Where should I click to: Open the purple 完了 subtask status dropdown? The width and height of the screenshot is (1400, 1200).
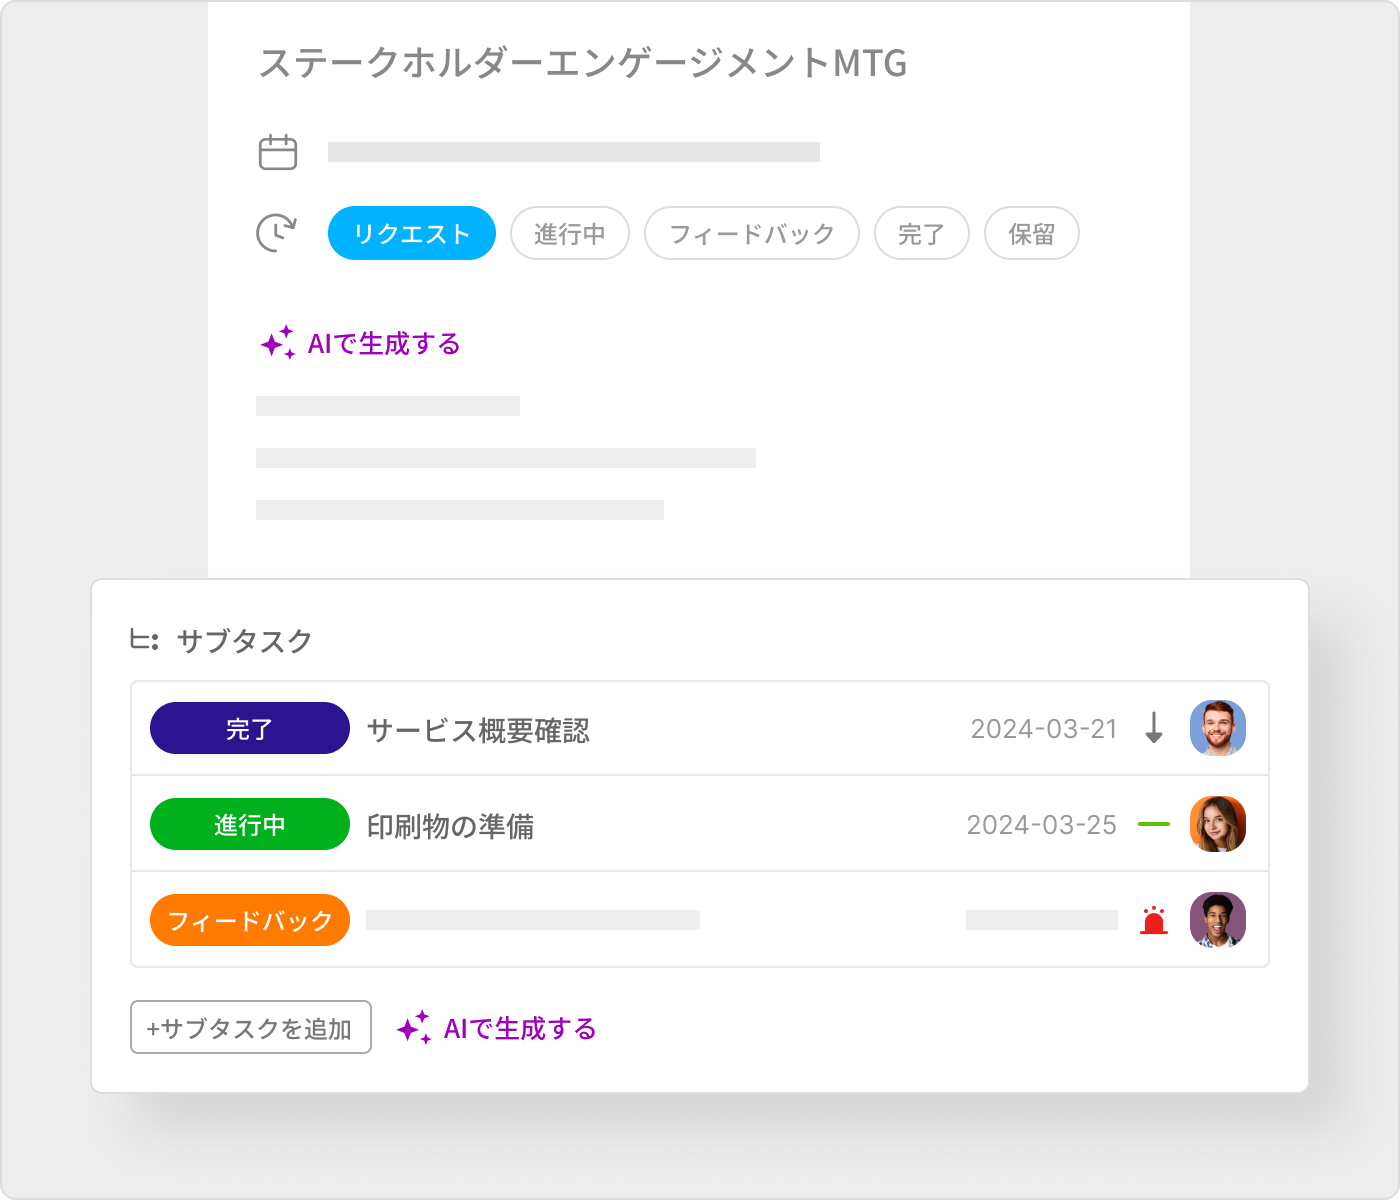point(250,728)
